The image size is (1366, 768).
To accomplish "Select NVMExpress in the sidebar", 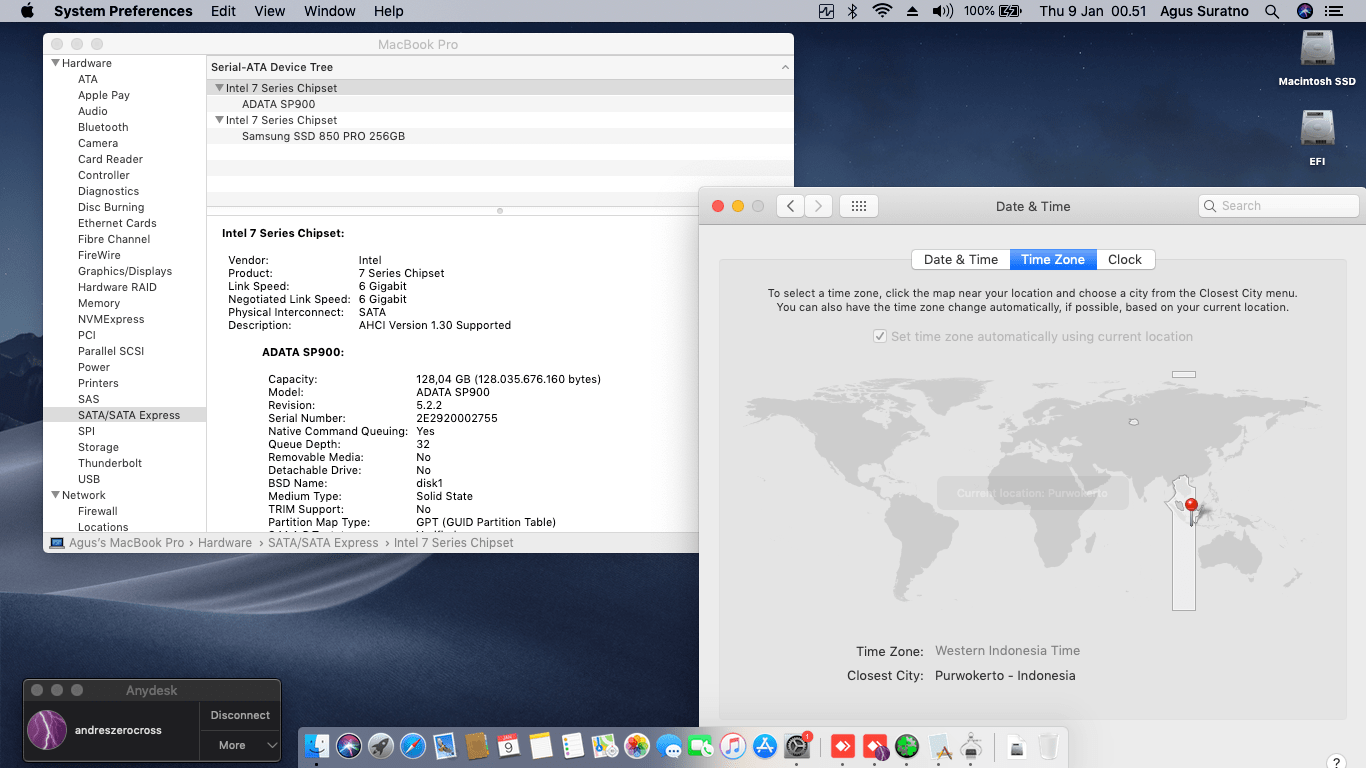I will point(111,319).
